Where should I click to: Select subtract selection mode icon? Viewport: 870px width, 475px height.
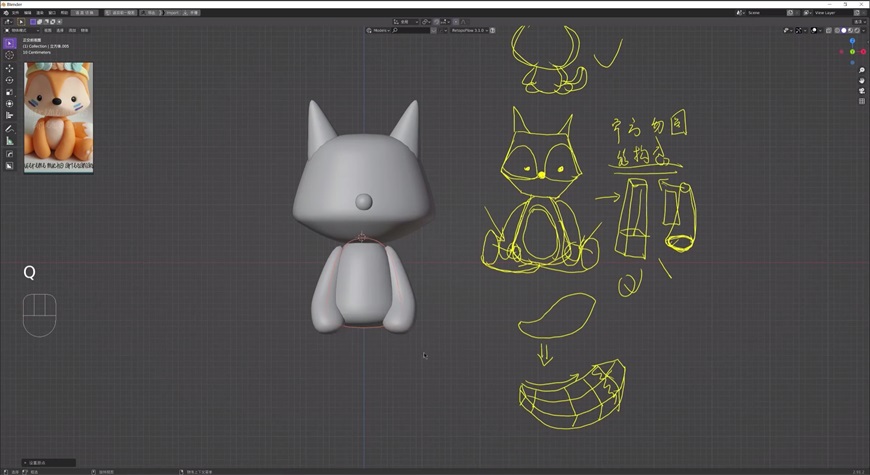point(46,22)
